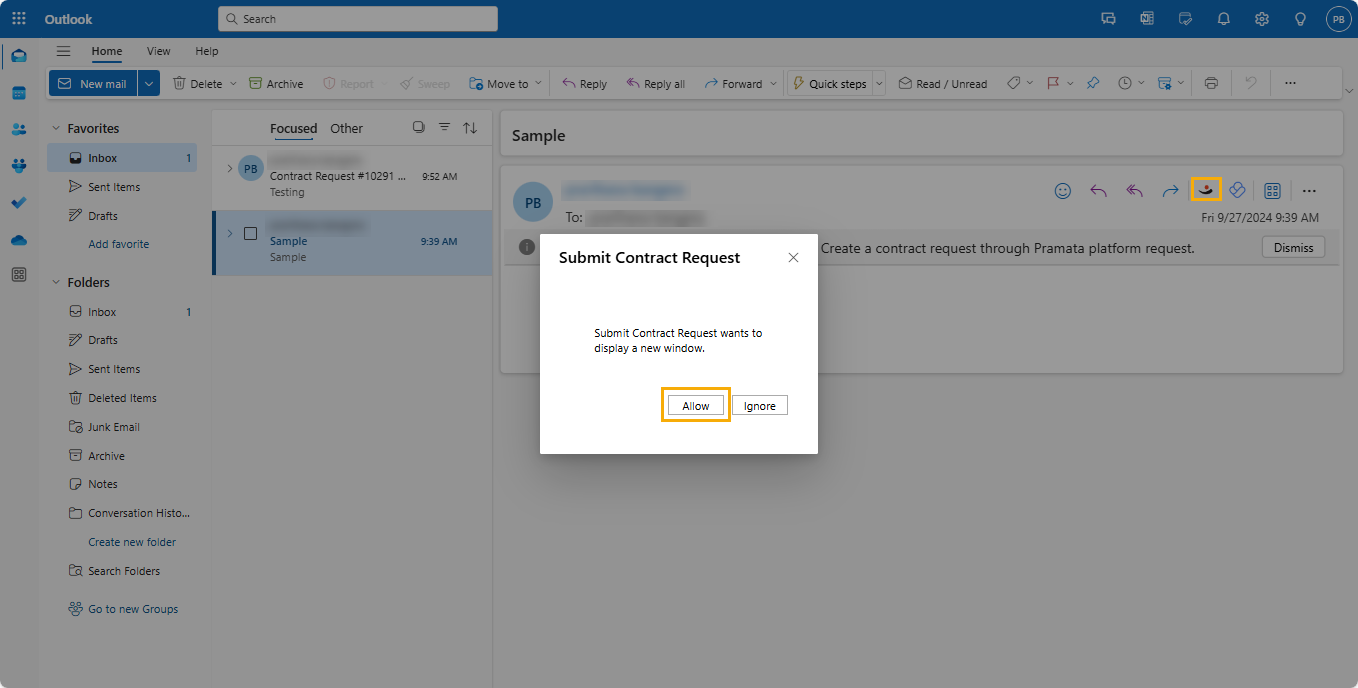Click the Search box in header
This screenshot has height=688, width=1358.
[358, 19]
